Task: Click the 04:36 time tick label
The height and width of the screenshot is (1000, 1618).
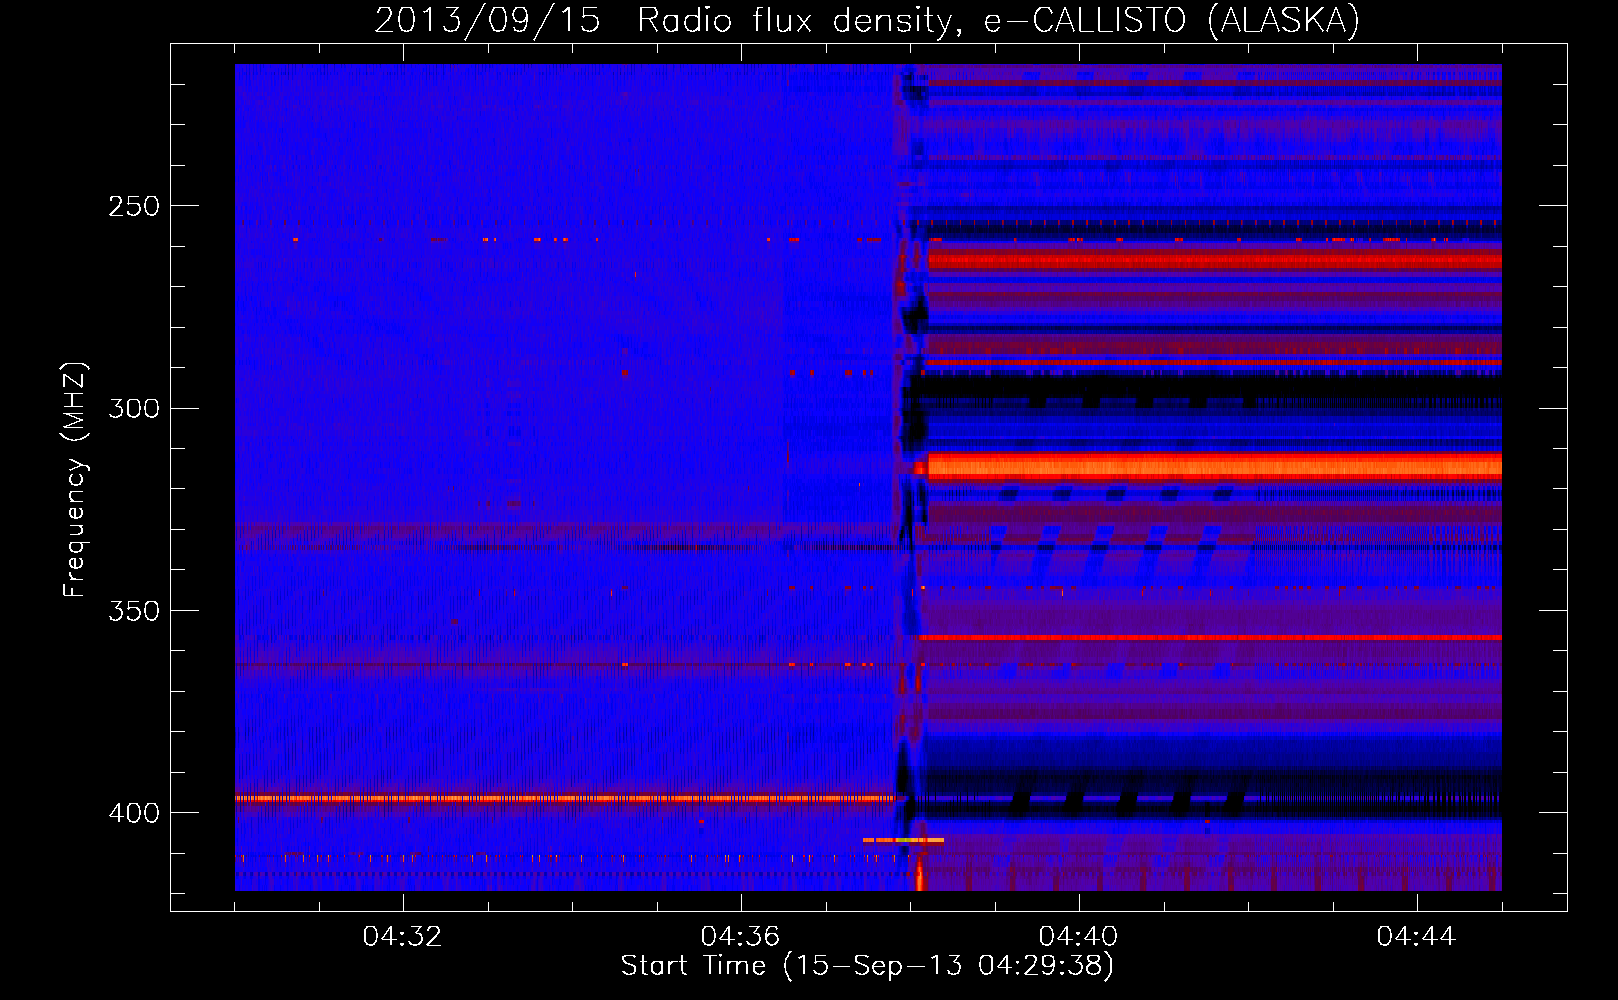Action: pyautogui.click(x=741, y=936)
